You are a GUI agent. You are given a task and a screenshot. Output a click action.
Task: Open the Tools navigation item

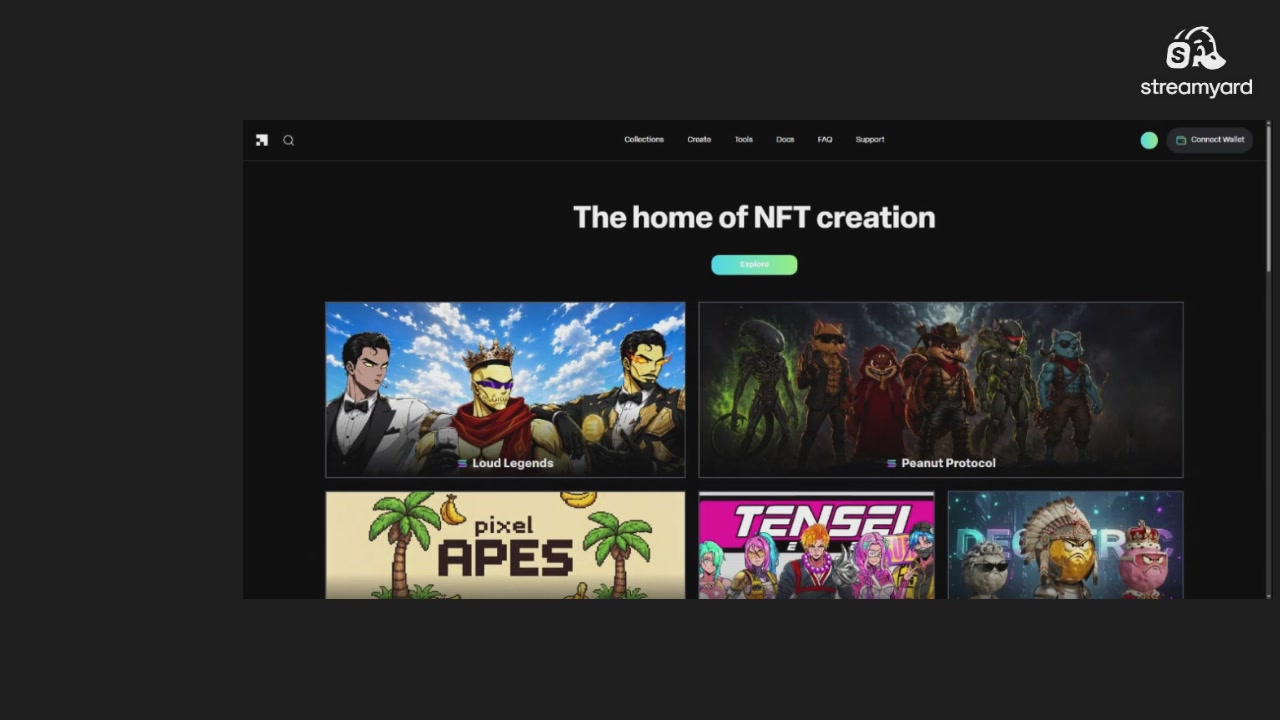coord(743,140)
